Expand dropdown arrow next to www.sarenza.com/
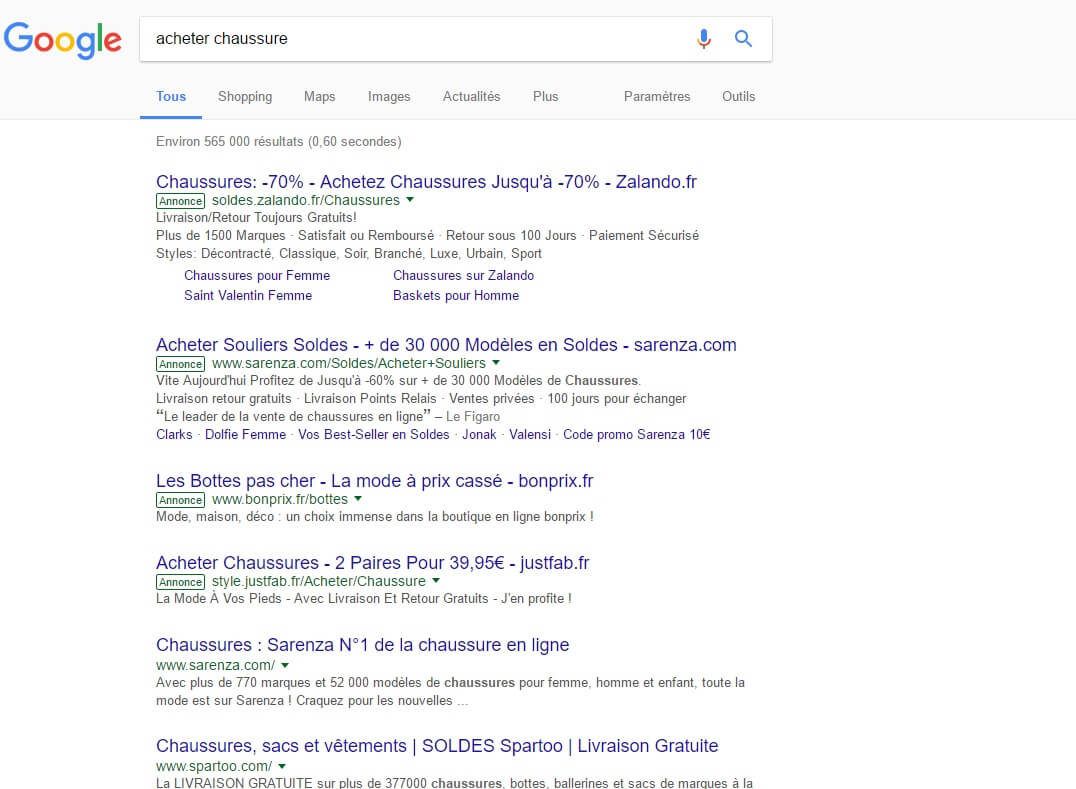The height and width of the screenshot is (789, 1076). tap(285, 665)
